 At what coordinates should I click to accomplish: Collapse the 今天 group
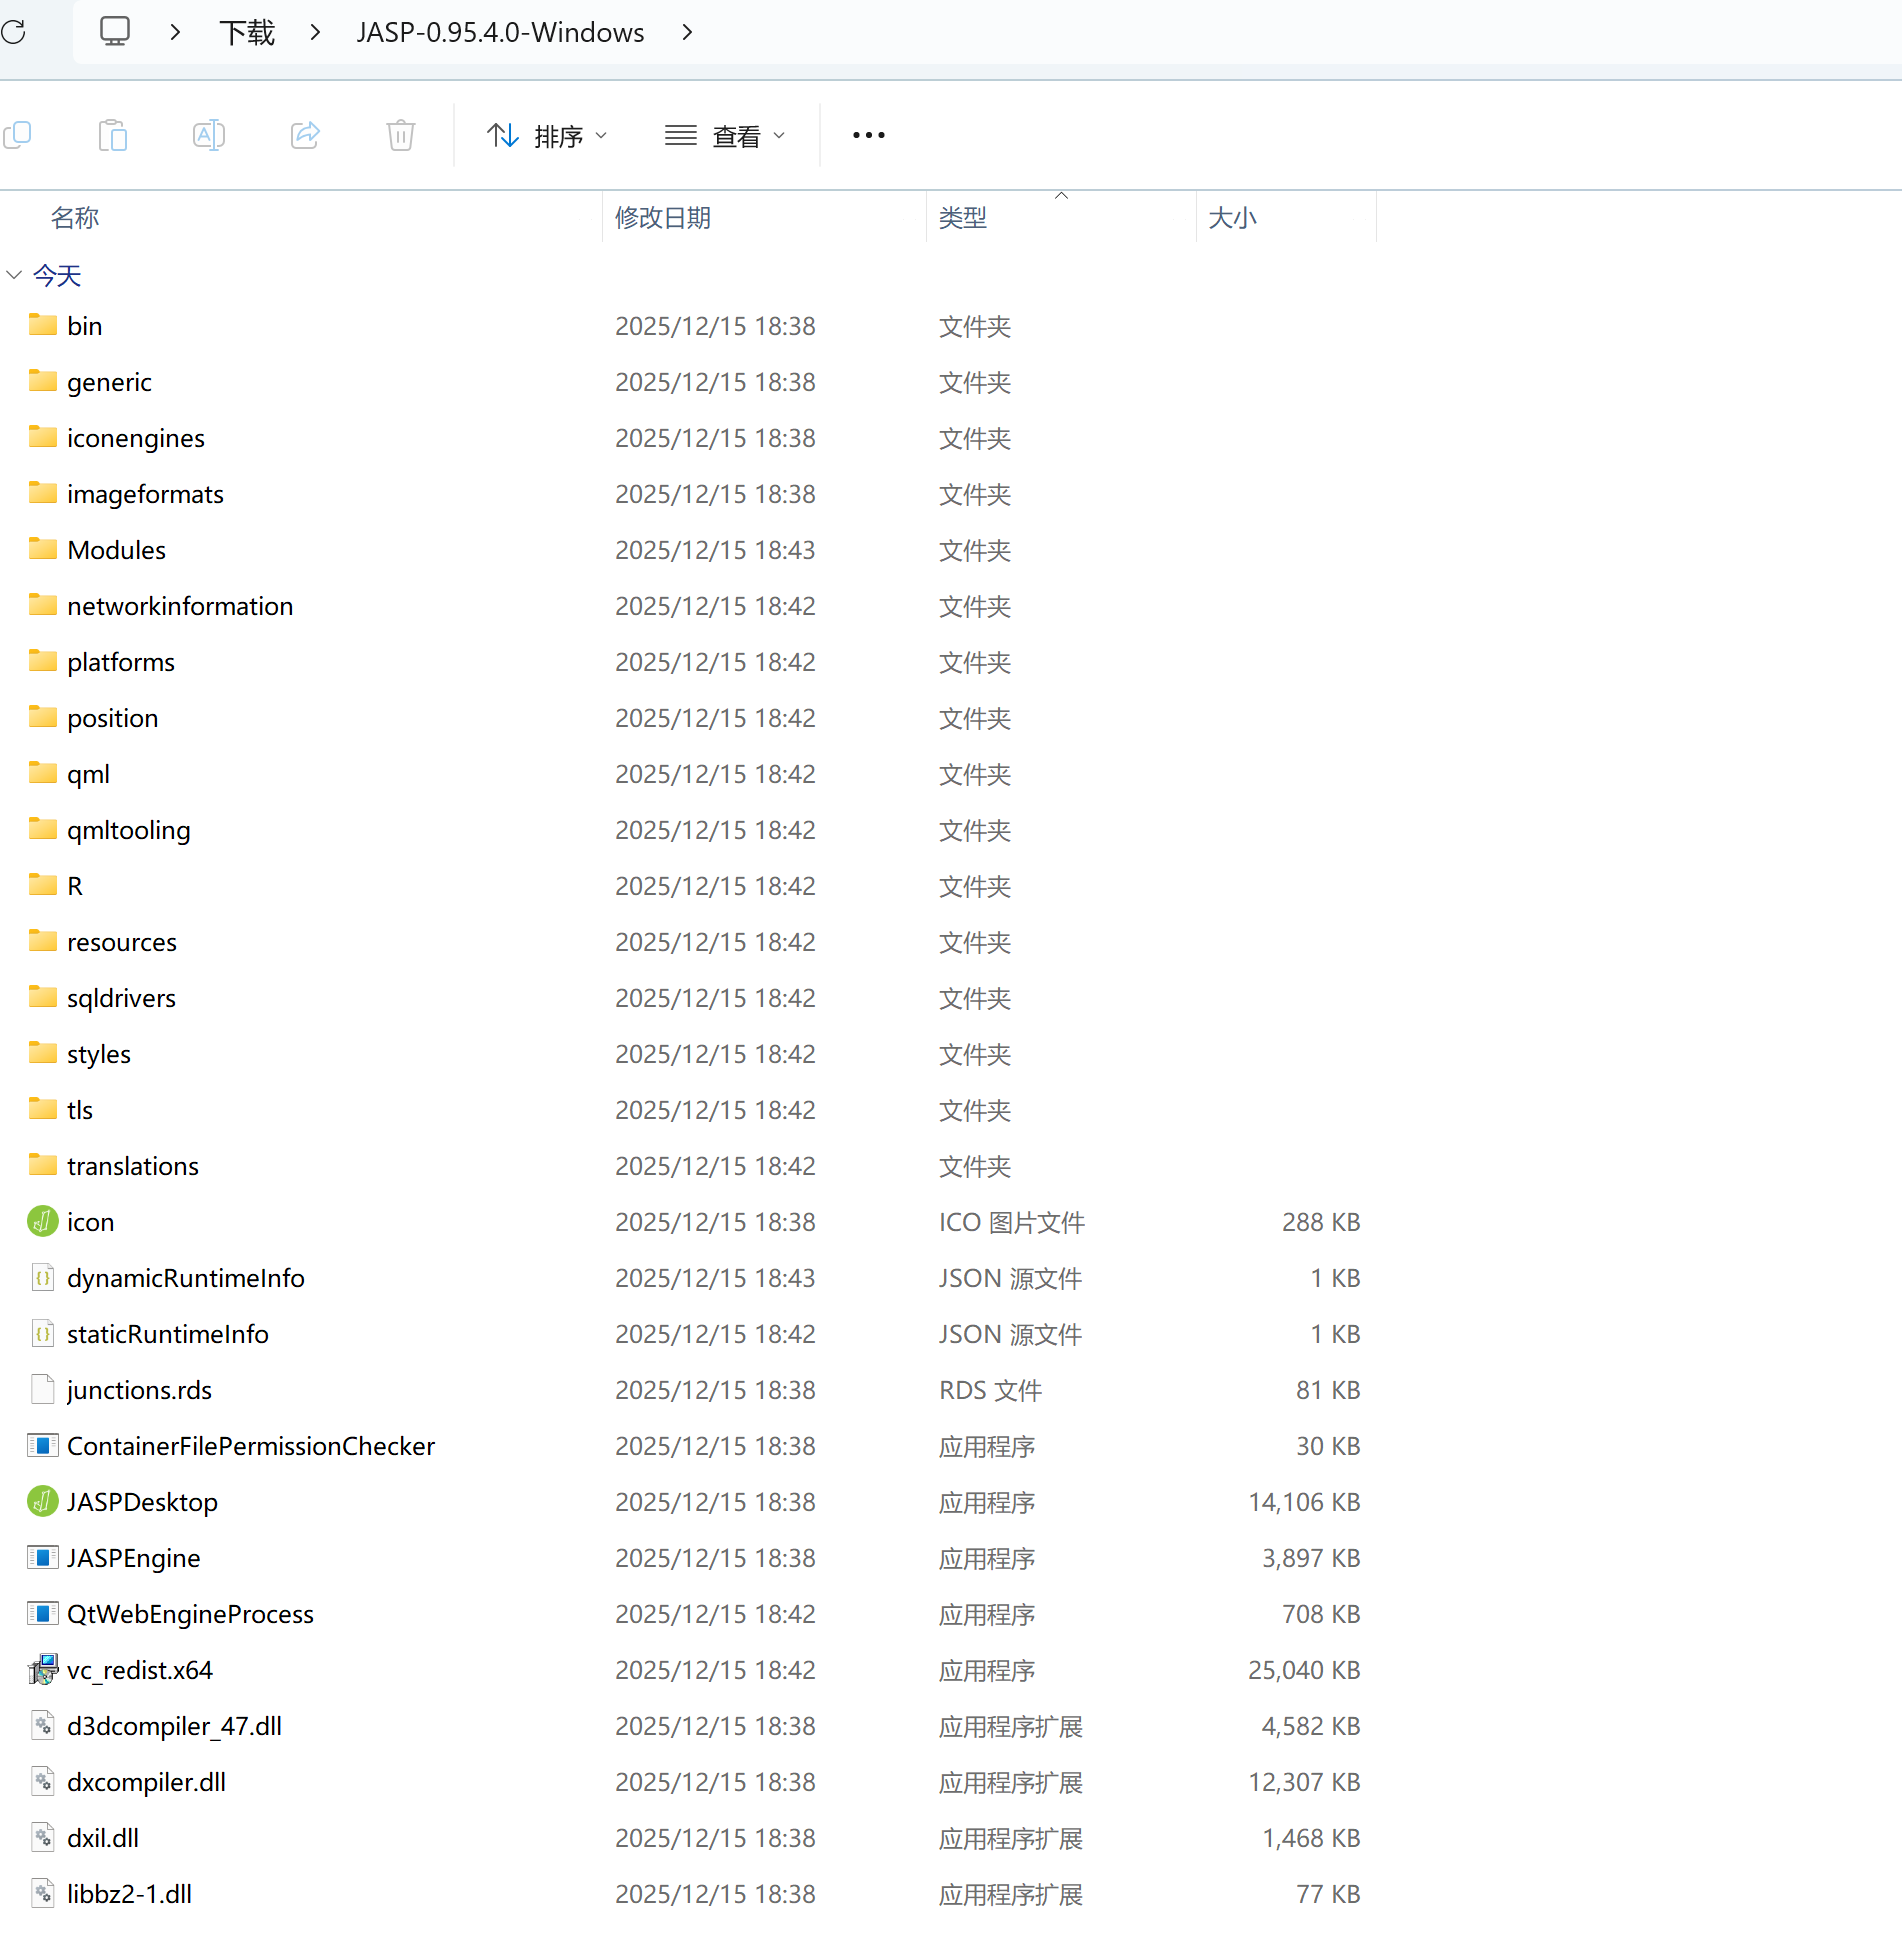click(x=14, y=275)
